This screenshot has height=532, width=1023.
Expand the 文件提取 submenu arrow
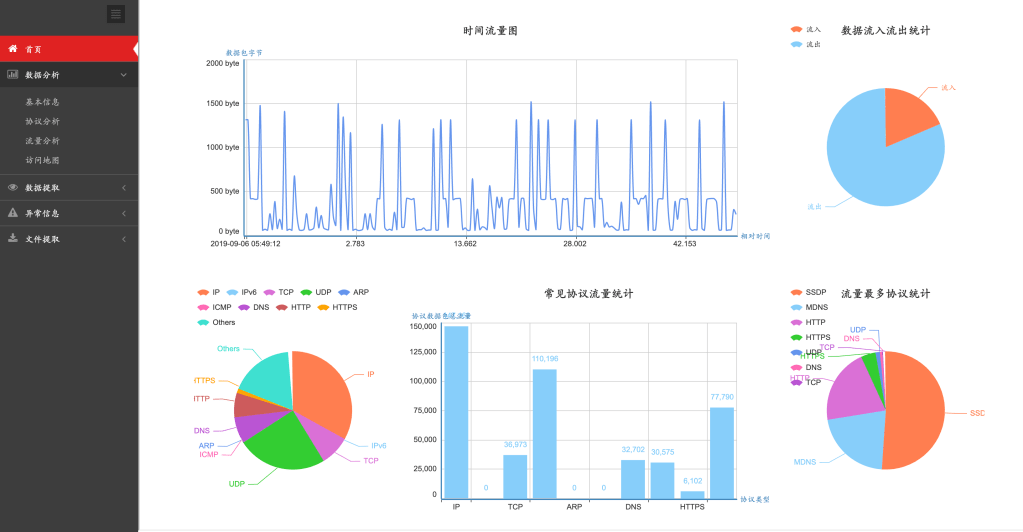click(x=123, y=239)
